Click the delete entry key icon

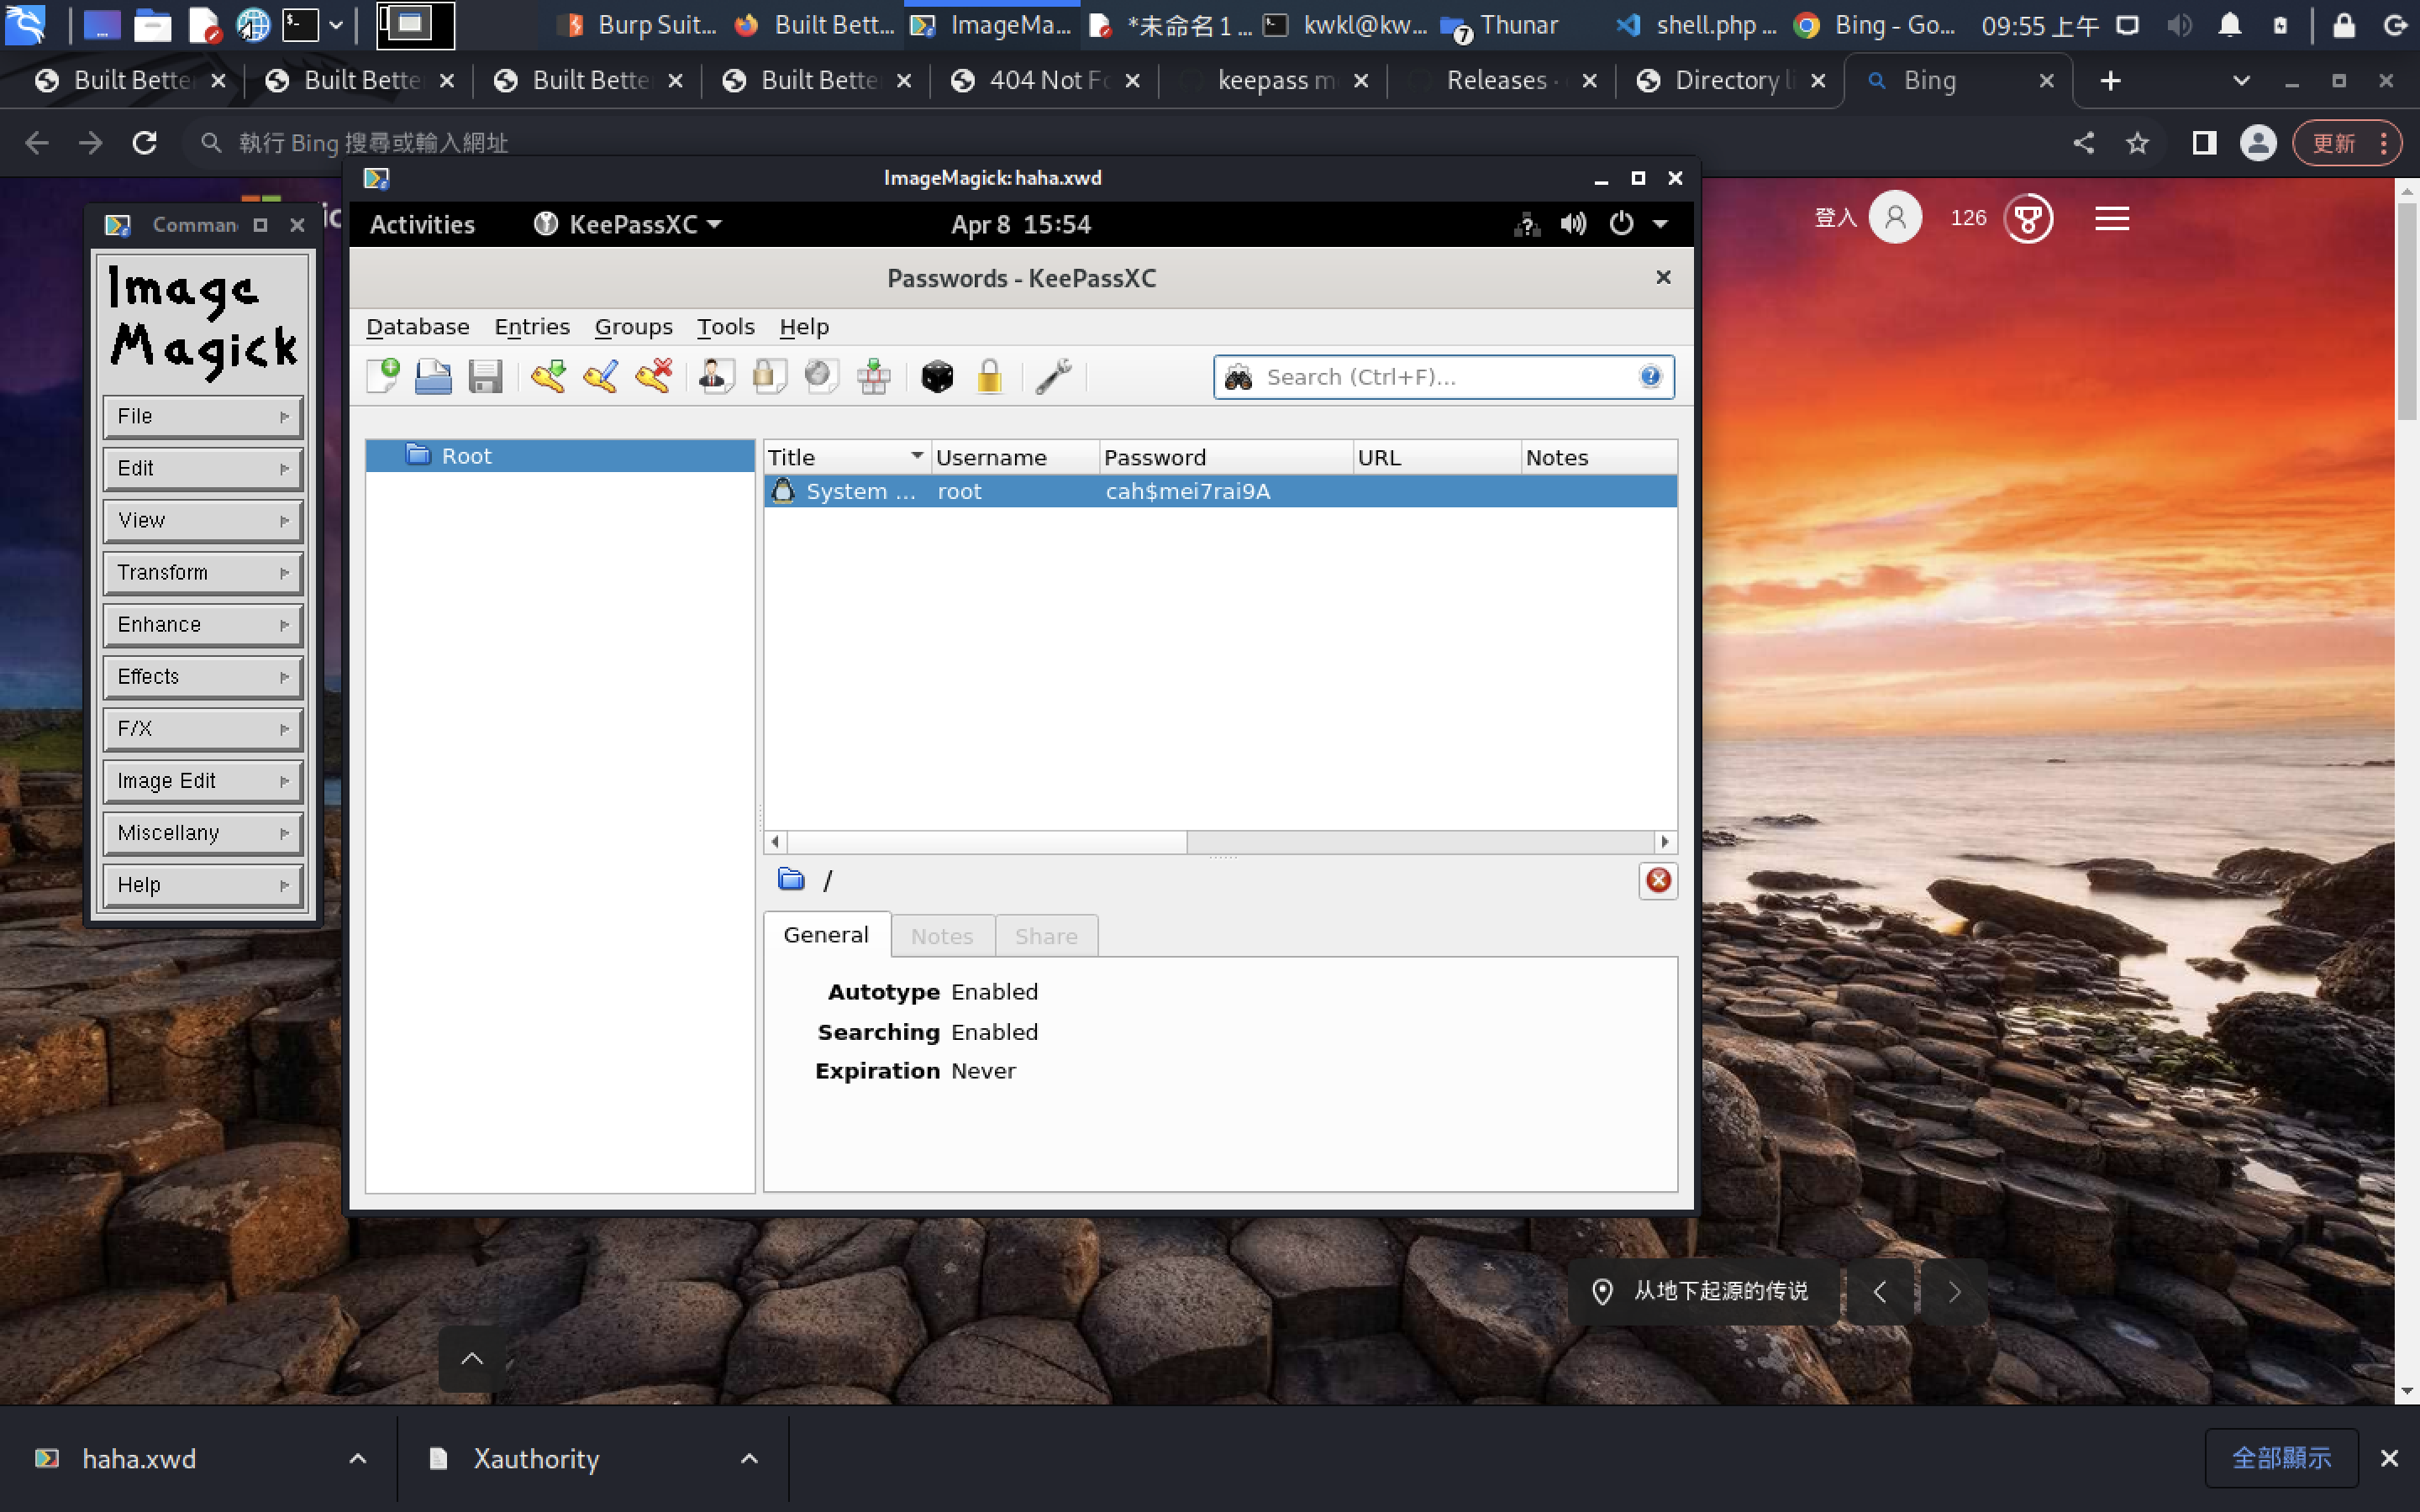click(x=653, y=376)
